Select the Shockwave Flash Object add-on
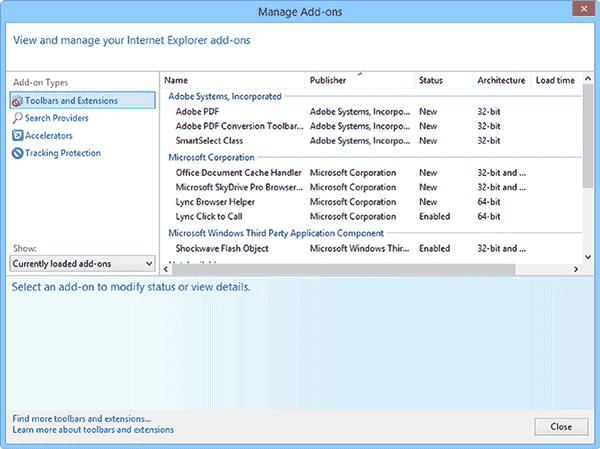Image resolution: width=600 pixels, height=449 pixels. tap(224, 248)
